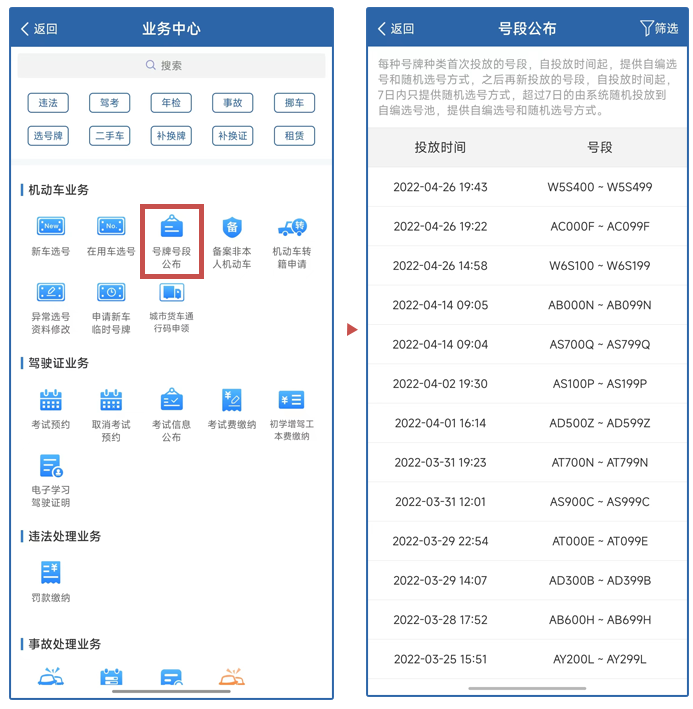Viewport: 693px width, 709px height.
Task: Click the 违法处理业务 section heading
Action: pyautogui.click(x=65, y=536)
